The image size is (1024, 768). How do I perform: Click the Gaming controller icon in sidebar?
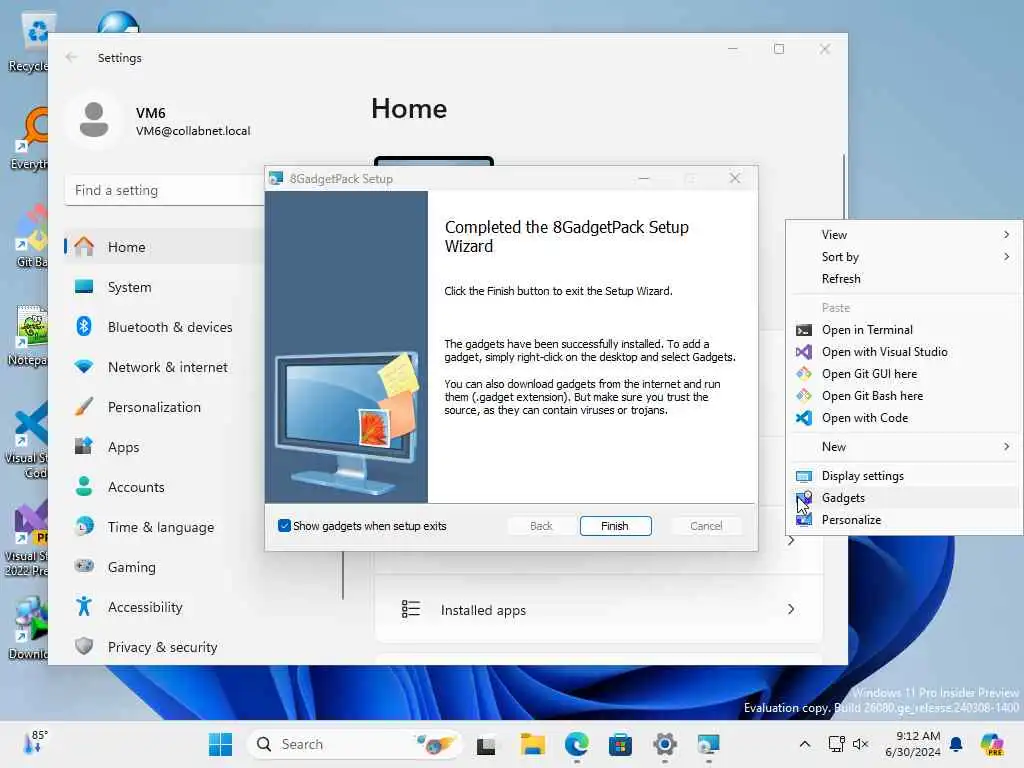(84, 566)
